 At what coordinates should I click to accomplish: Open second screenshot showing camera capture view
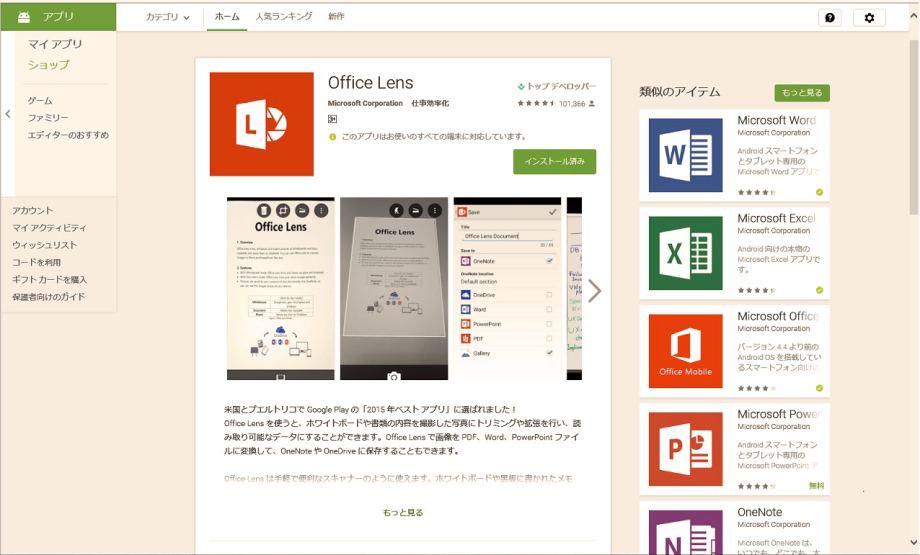tap(394, 289)
